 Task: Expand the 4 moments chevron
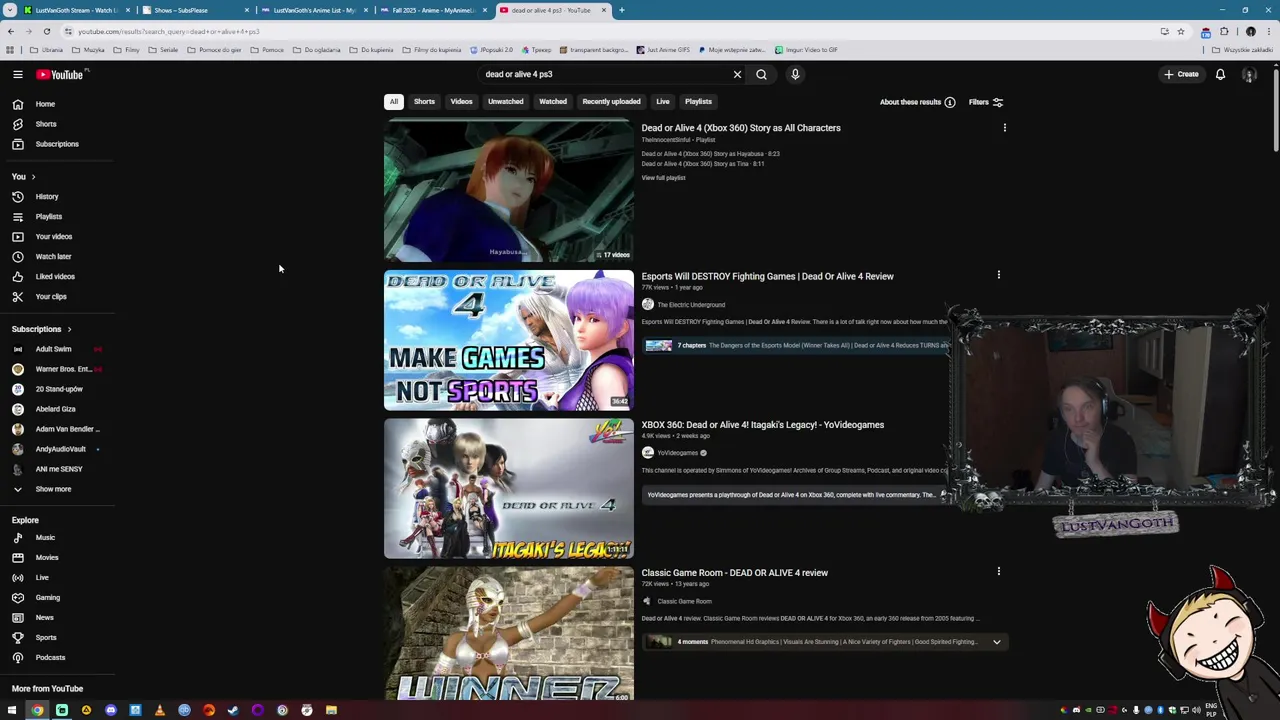[996, 642]
